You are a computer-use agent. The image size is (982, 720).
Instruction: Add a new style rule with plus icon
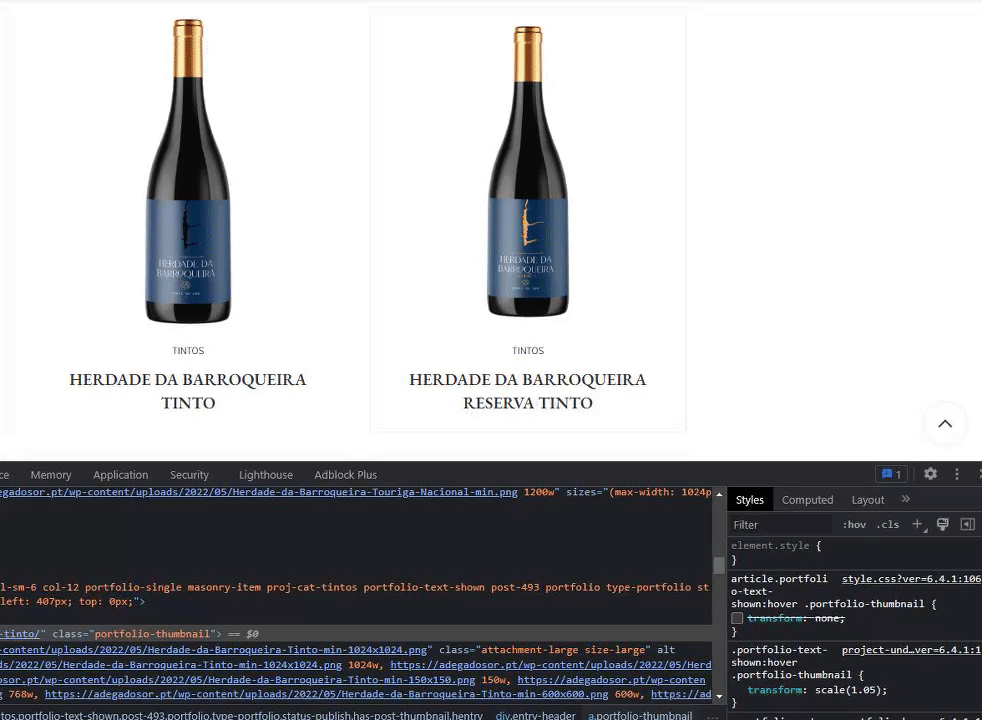[x=918, y=525]
